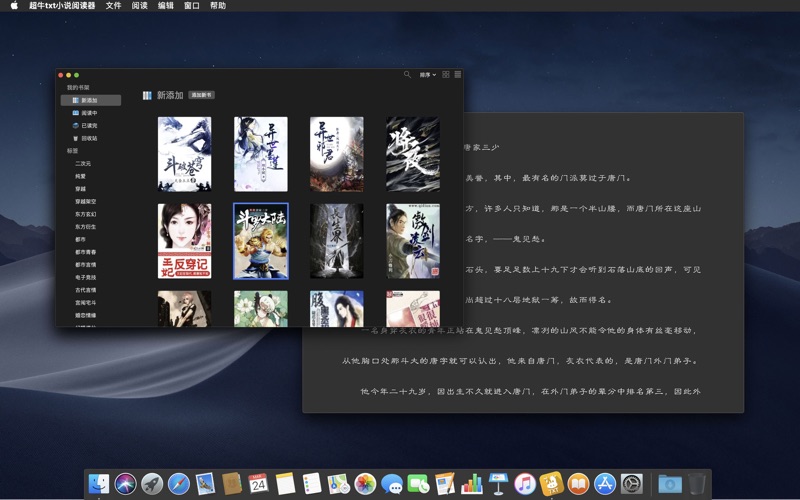
Task: Open iTunes music icon in dock
Action: pyautogui.click(x=525, y=484)
